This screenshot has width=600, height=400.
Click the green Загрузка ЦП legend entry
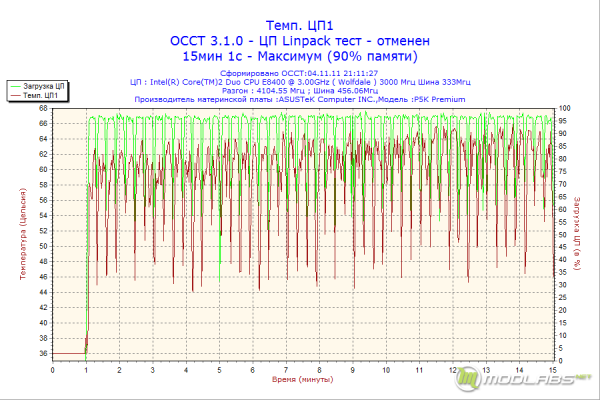[x=37, y=86]
